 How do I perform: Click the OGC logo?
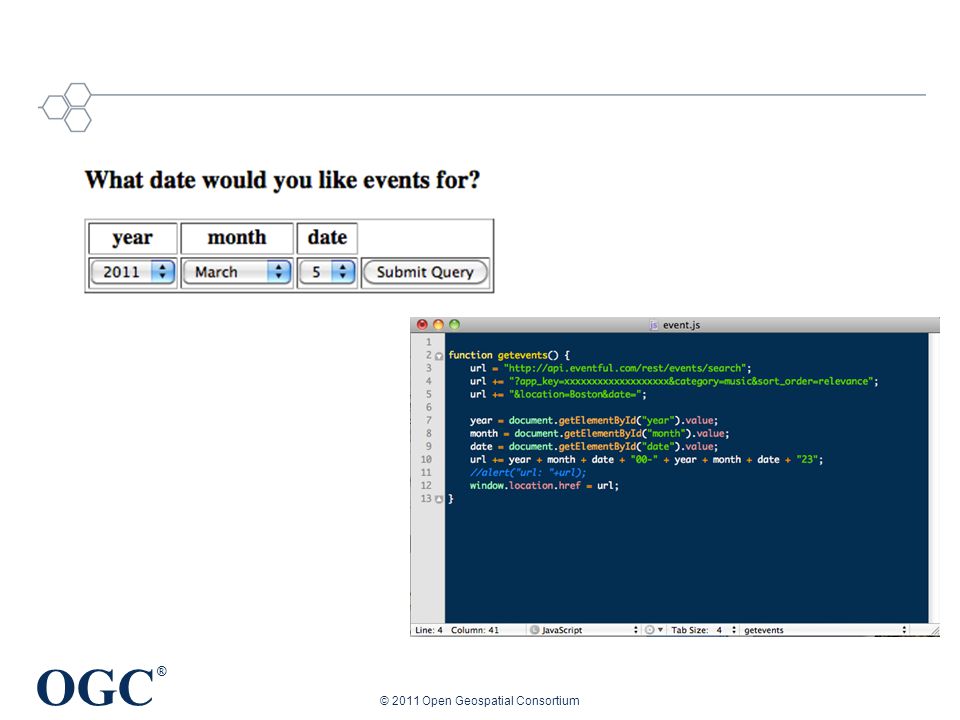pos(101,686)
